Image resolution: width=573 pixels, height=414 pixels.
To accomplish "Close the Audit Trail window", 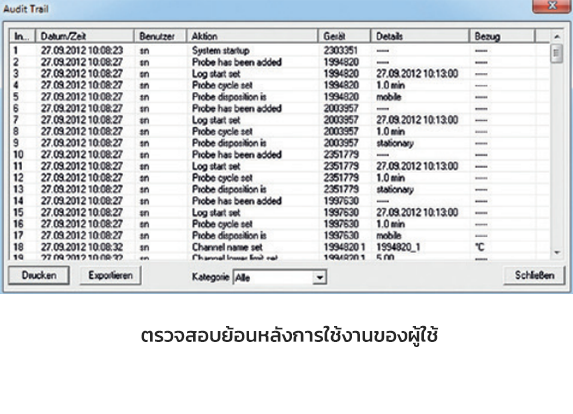I will pos(553,5).
